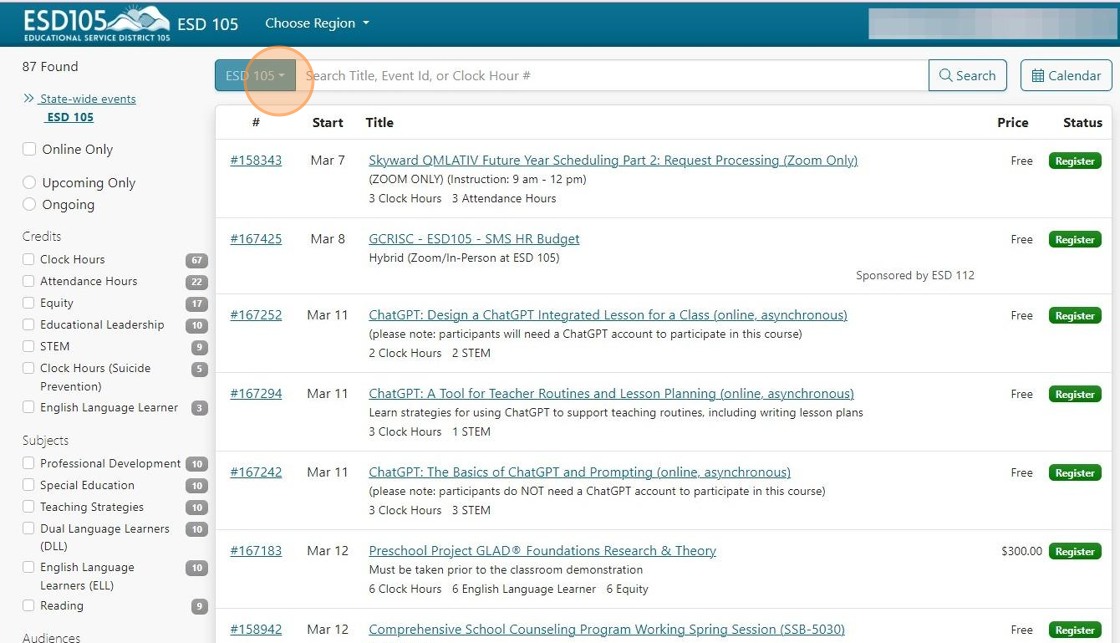Click the ESD105 logo in header
1120x643 pixels.
point(96,24)
